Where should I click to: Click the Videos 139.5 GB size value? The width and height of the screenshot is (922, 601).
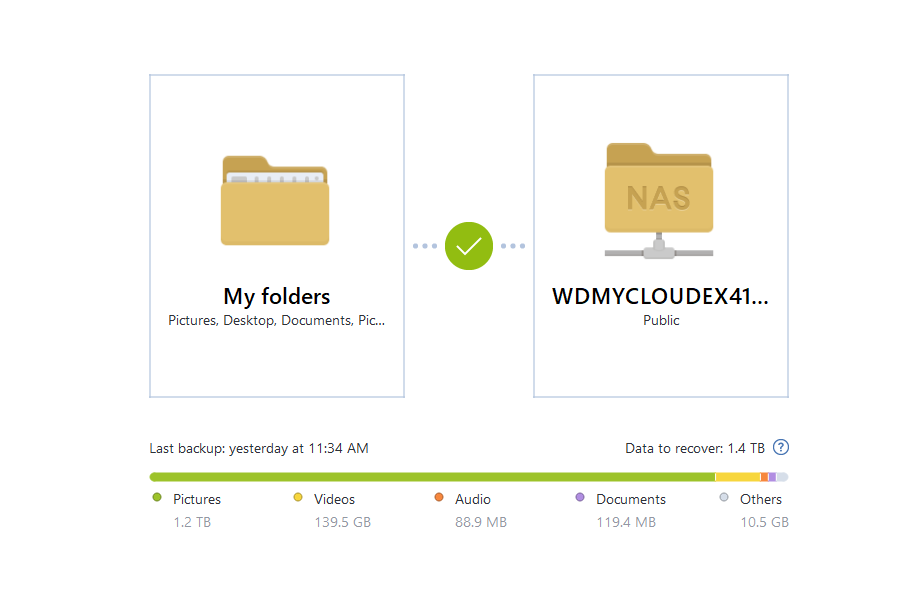coord(342,522)
